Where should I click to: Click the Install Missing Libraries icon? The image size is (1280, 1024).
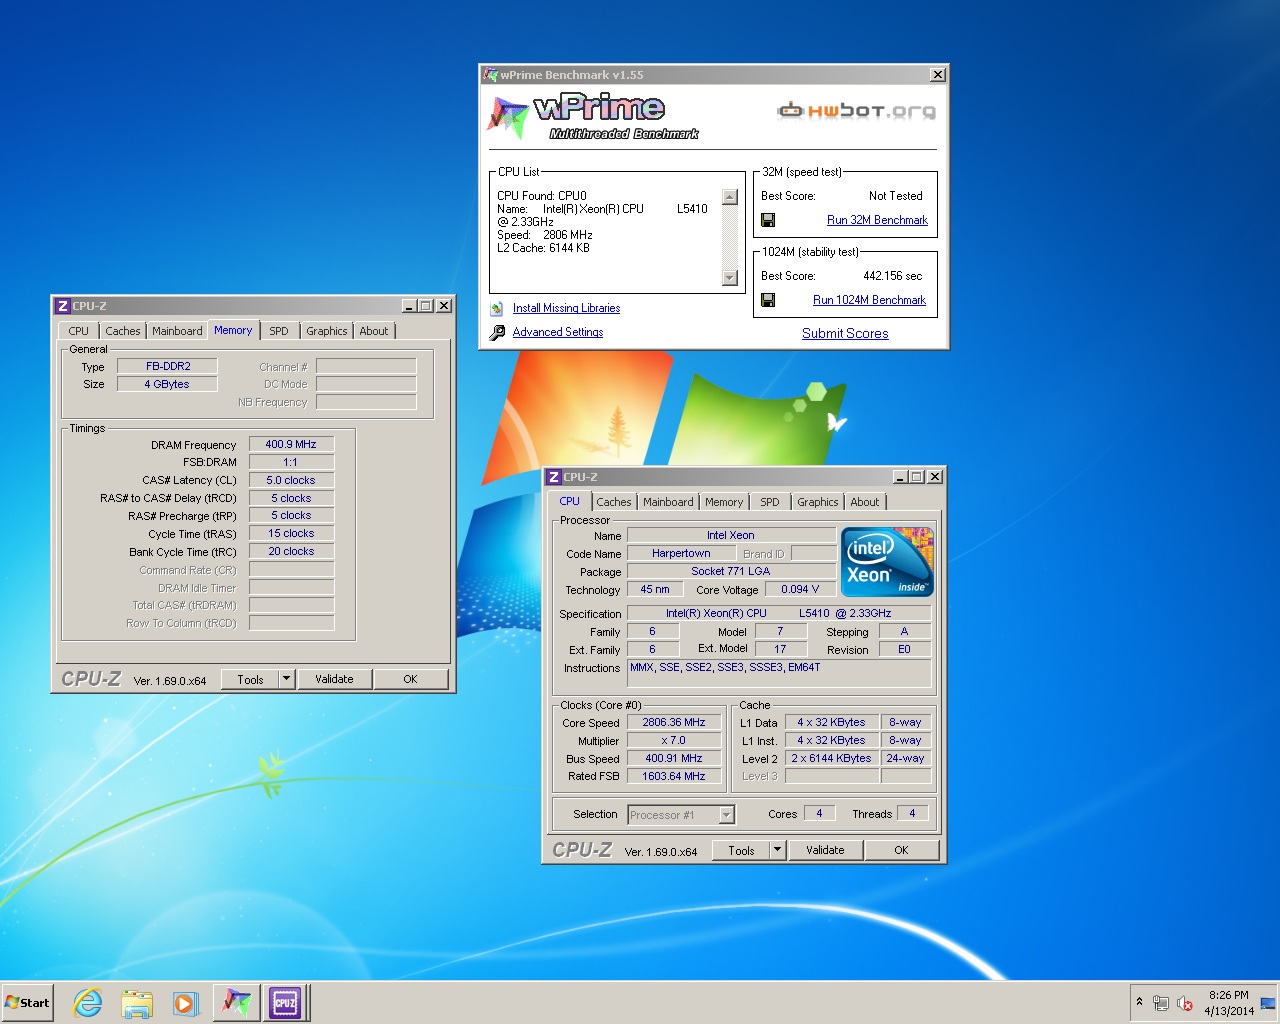pos(497,308)
